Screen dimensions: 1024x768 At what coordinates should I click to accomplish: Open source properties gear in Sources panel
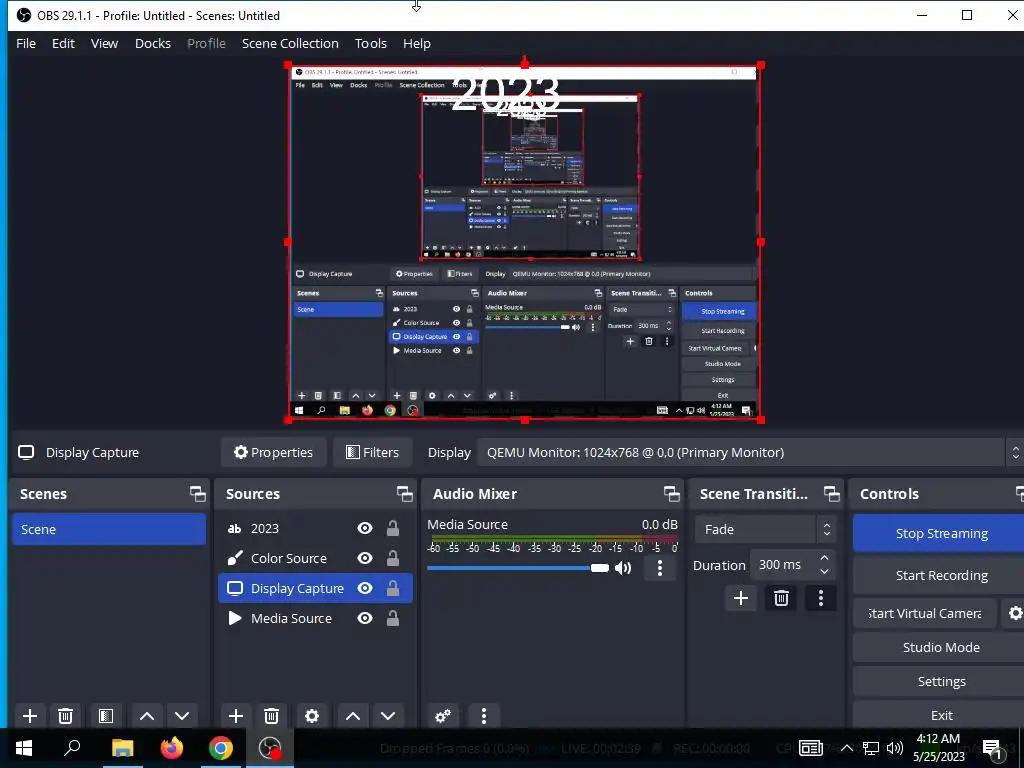coord(312,716)
